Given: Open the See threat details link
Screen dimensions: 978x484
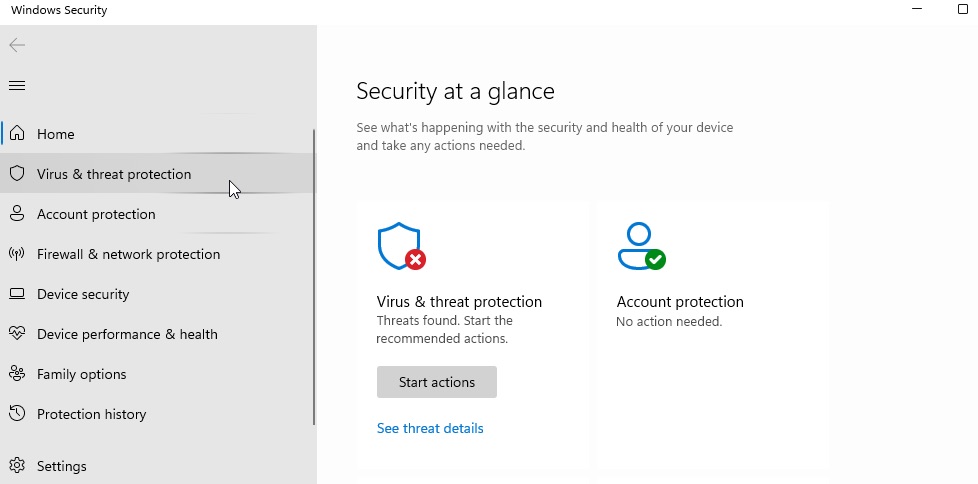Looking at the screenshot, I should pos(430,428).
